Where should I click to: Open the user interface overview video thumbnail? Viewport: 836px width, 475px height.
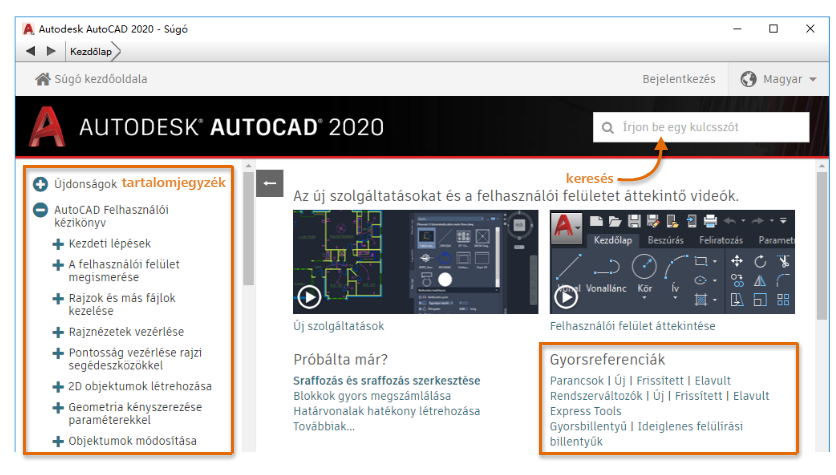(x=672, y=262)
